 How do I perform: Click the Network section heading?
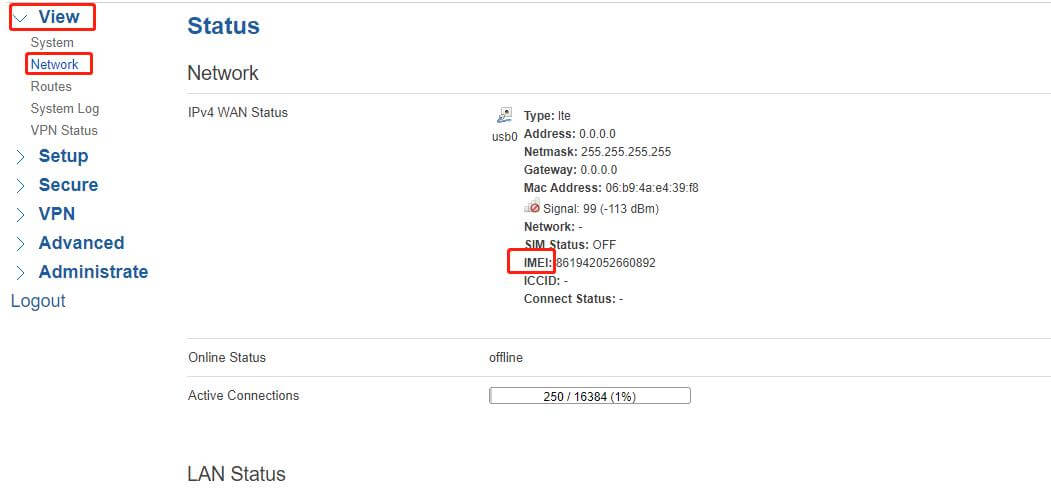coord(223,73)
